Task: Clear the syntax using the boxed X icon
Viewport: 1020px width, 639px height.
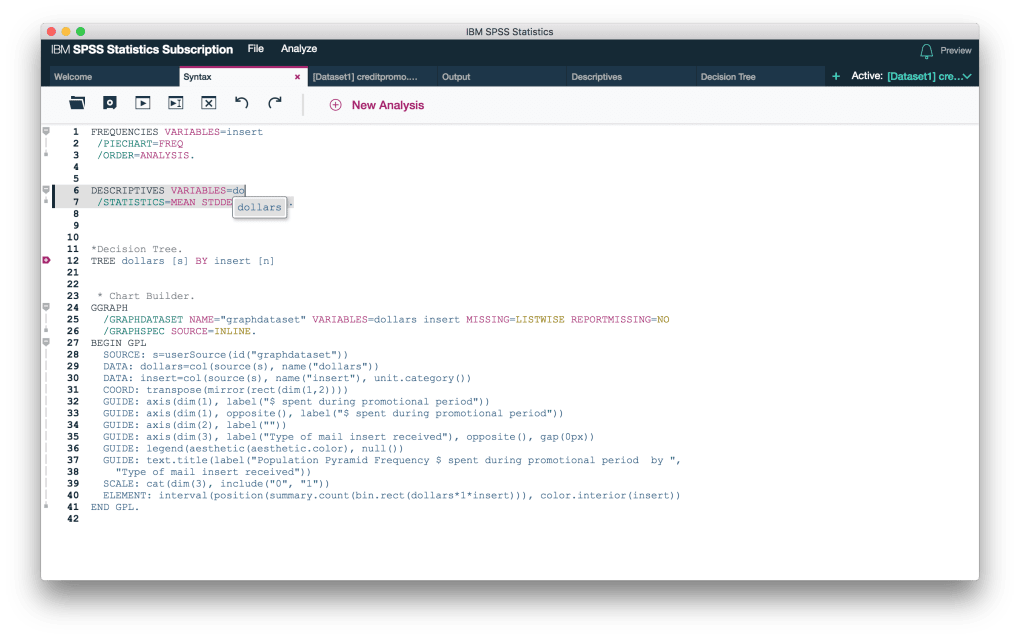Action: click(x=208, y=103)
